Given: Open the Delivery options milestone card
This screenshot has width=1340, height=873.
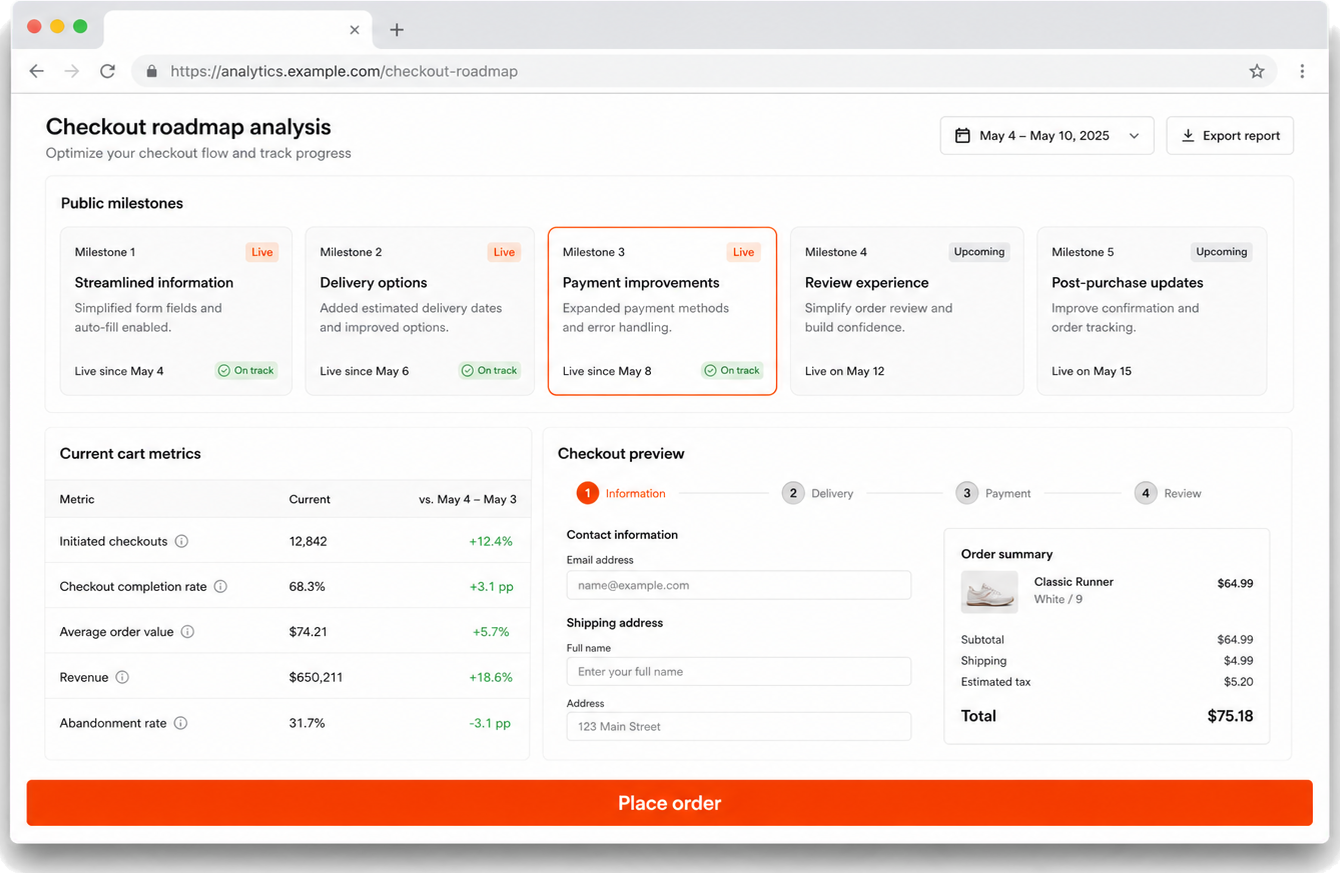Looking at the screenshot, I should (419, 311).
